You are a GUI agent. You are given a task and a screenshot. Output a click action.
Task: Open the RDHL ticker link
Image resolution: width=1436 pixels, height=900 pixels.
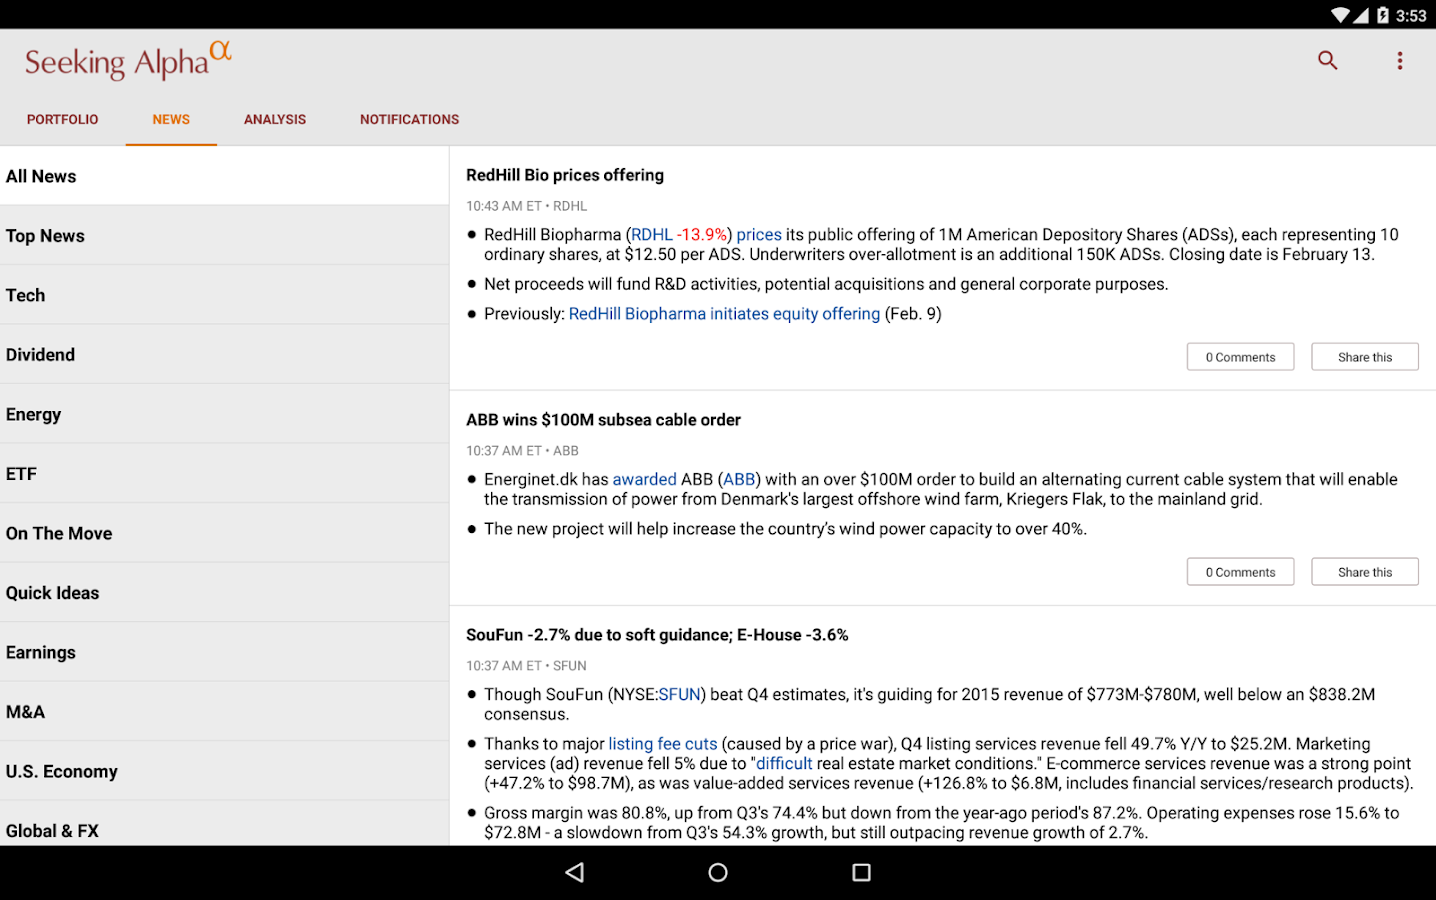click(652, 234)
